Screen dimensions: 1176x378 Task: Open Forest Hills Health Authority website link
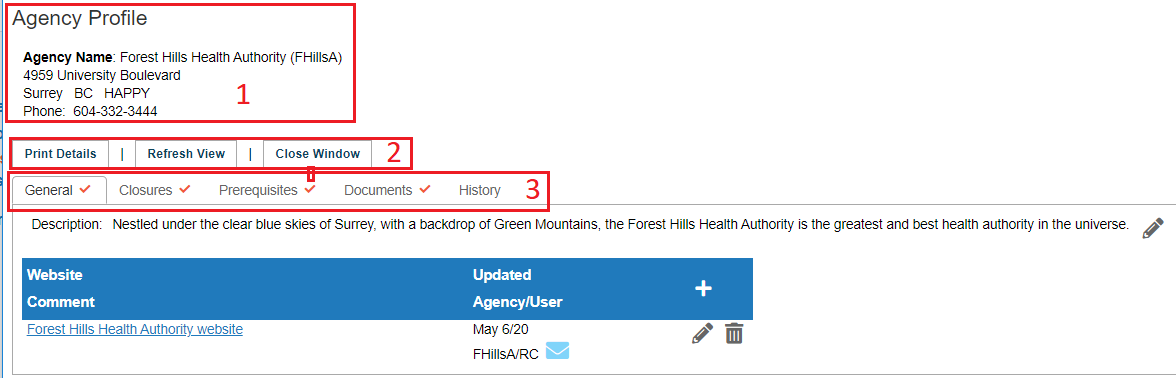[x=135, y=328]
